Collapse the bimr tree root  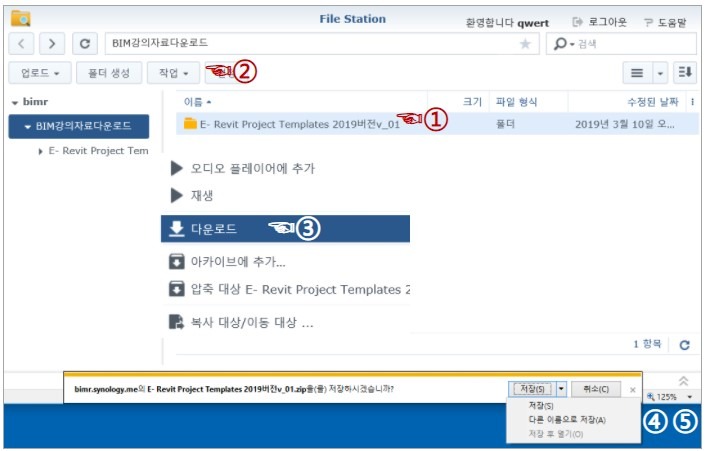point(15,102)
